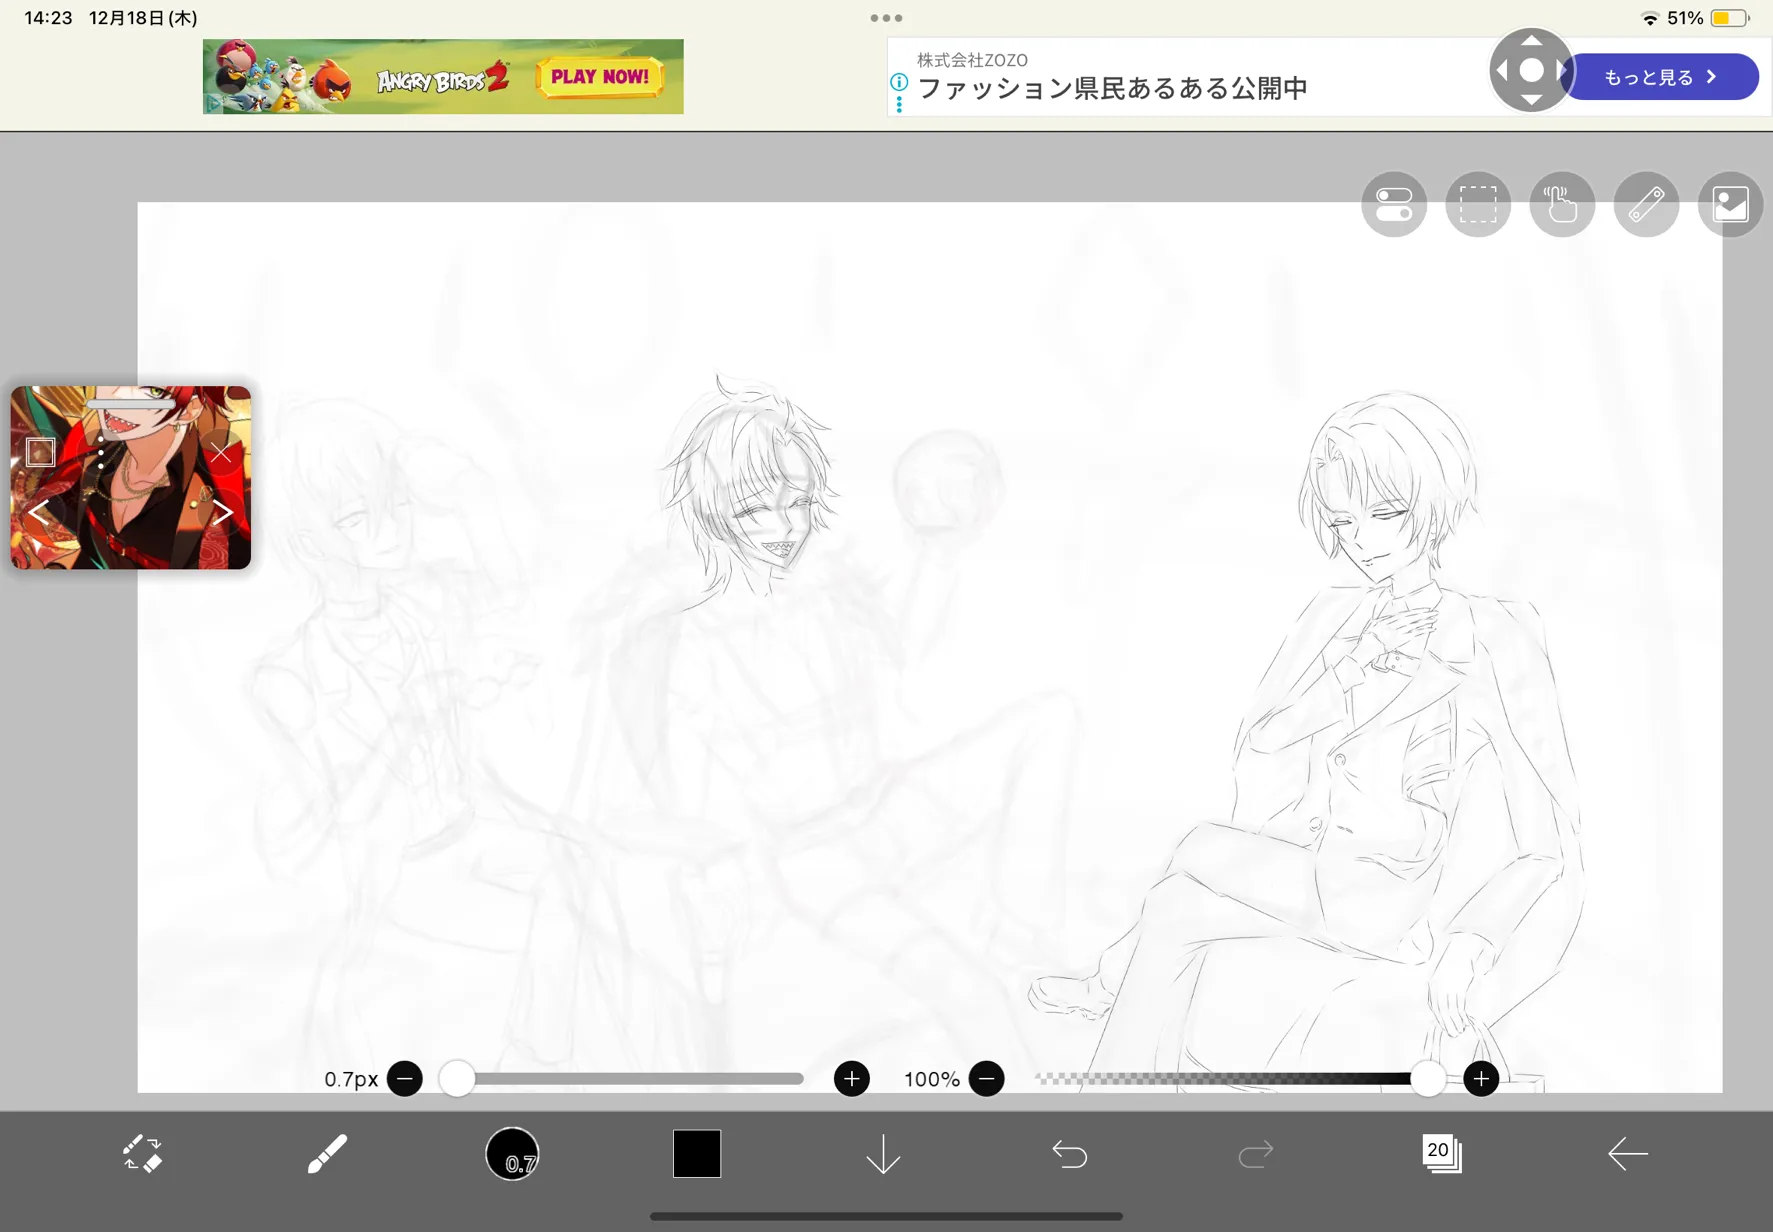Open the black color swatch
The height and width of the screenshot is (1232, 1773).
coord(697,1154)
